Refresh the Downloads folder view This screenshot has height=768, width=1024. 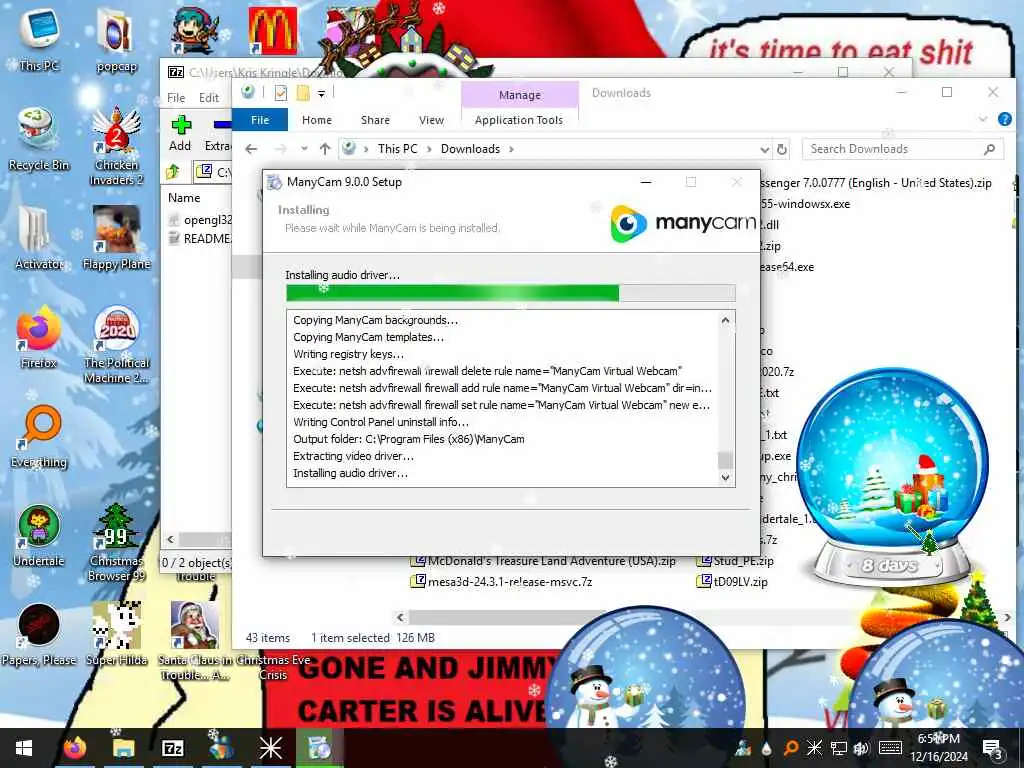pos(782,150)
